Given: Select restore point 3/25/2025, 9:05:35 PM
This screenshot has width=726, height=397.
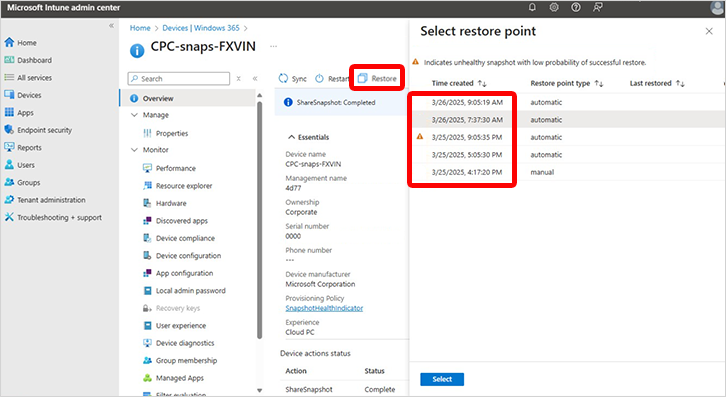Looking at the screenshot, I should (568, 137).
